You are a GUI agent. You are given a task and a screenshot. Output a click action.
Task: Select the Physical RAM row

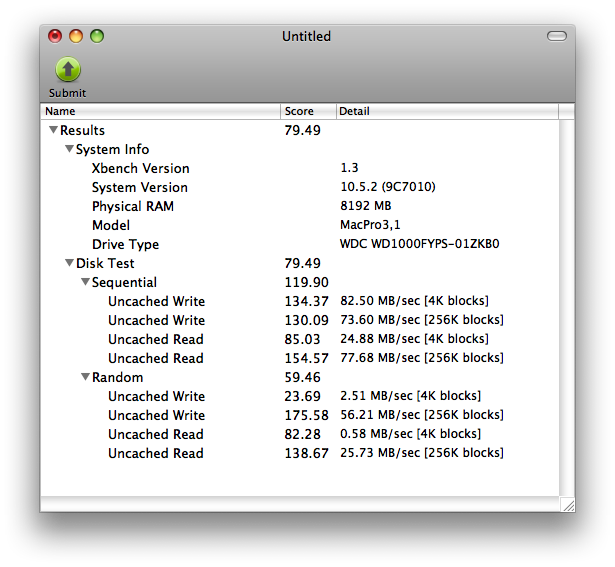[x=300, y=206]
